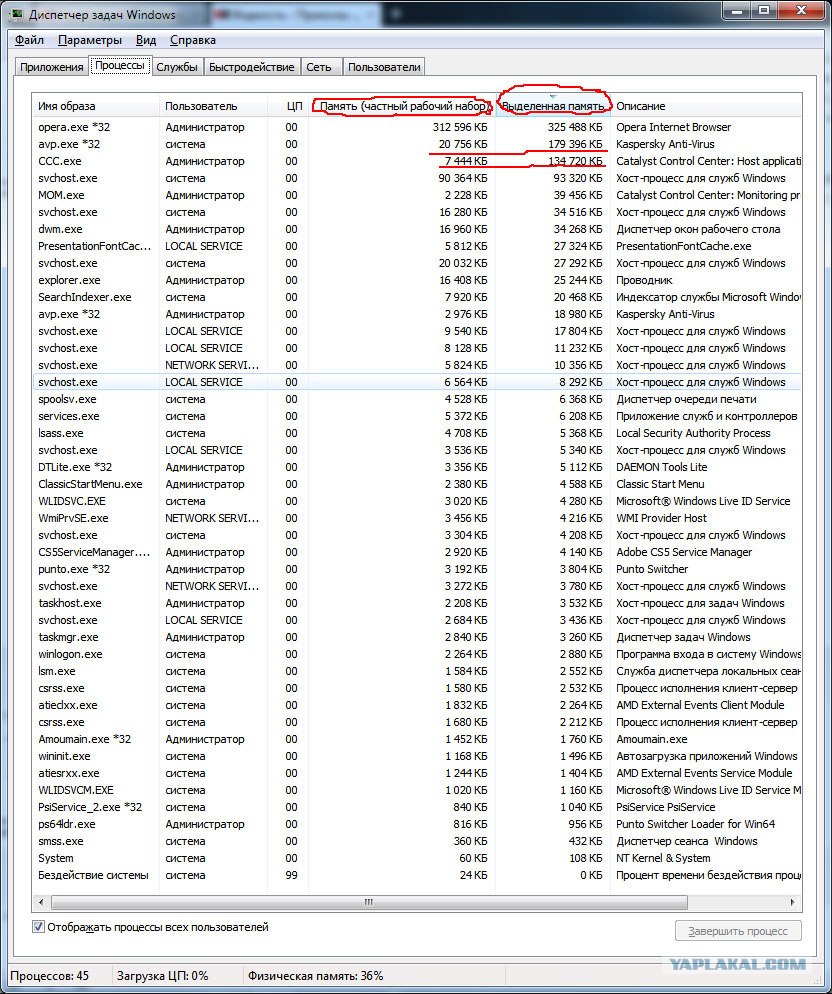The height and width of the screenshot is (994, 832).
Task: Click the horizontal scrollbar thumb
Action: point(369,902)
